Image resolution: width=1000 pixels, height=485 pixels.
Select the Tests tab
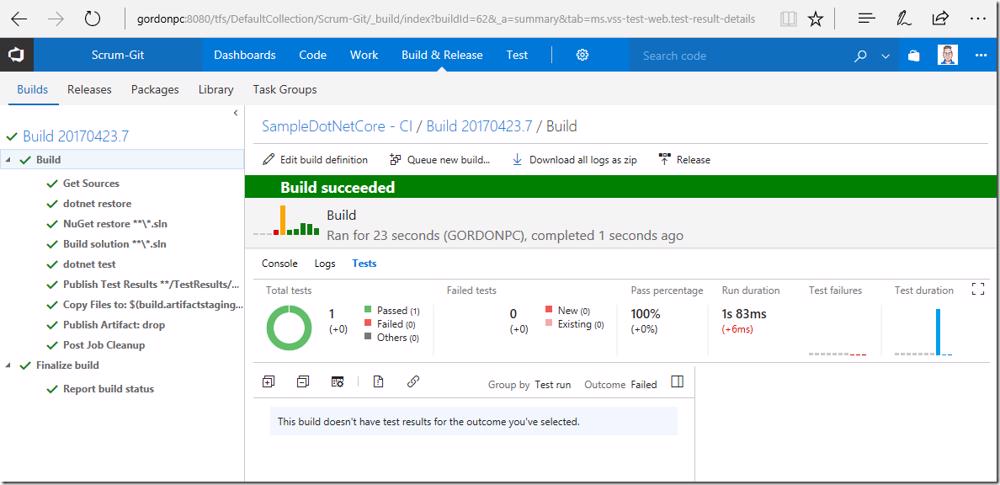click(364, 263)
